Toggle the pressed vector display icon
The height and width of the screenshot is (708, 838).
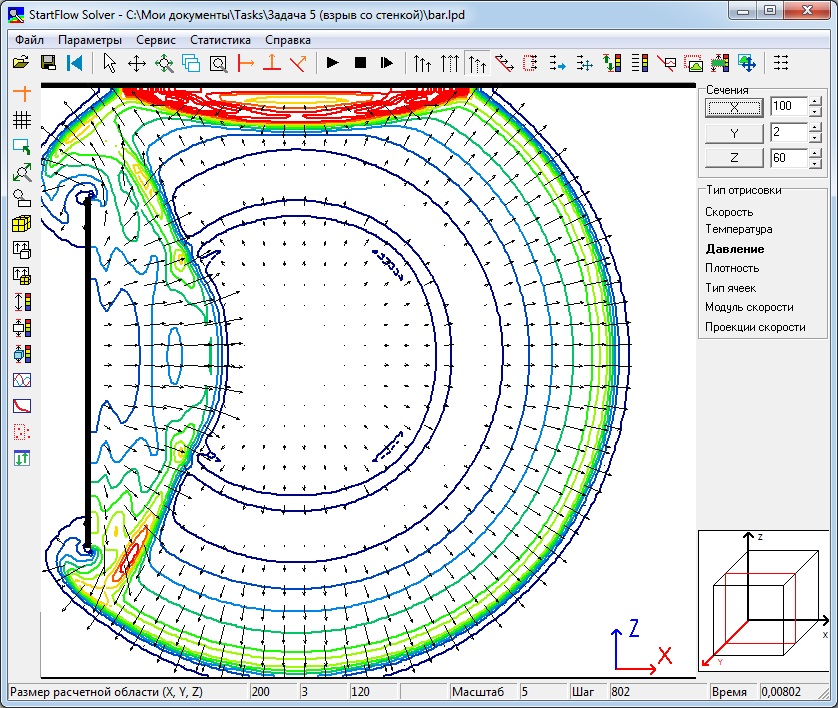(x=477, y=64)
